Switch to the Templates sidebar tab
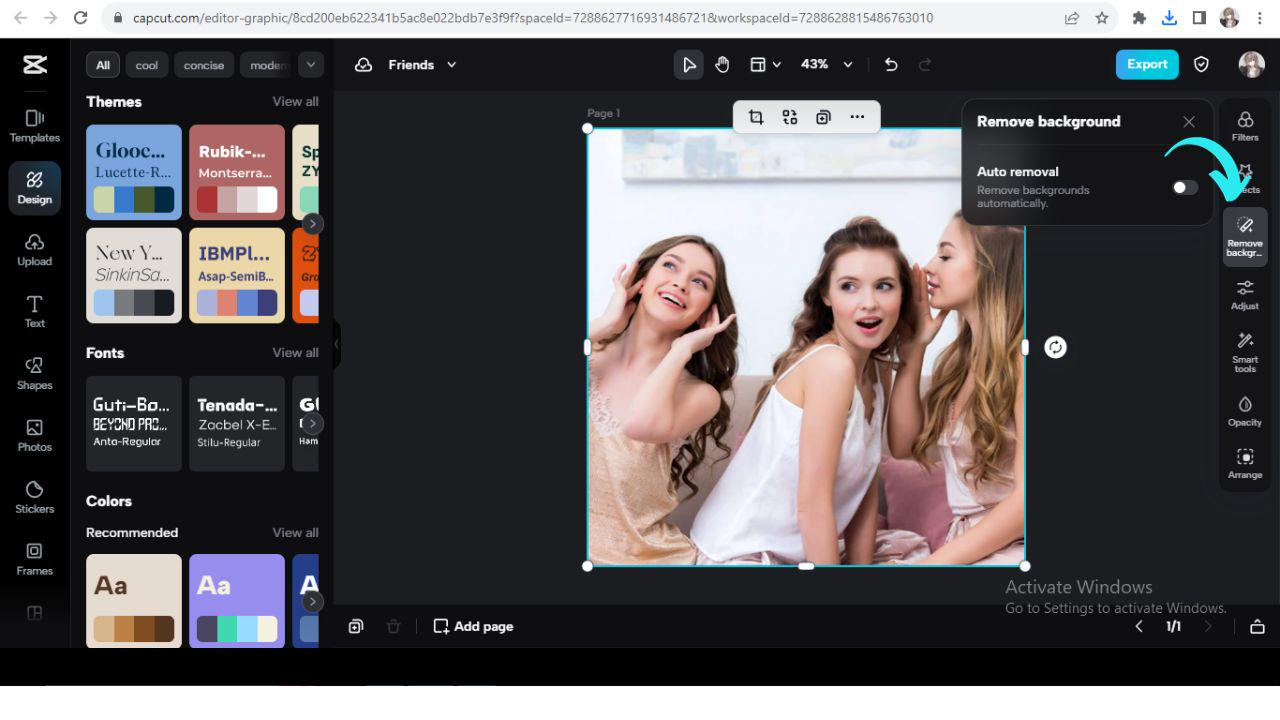This screenshot has height=720, width=1280. [x=34, y=125]
